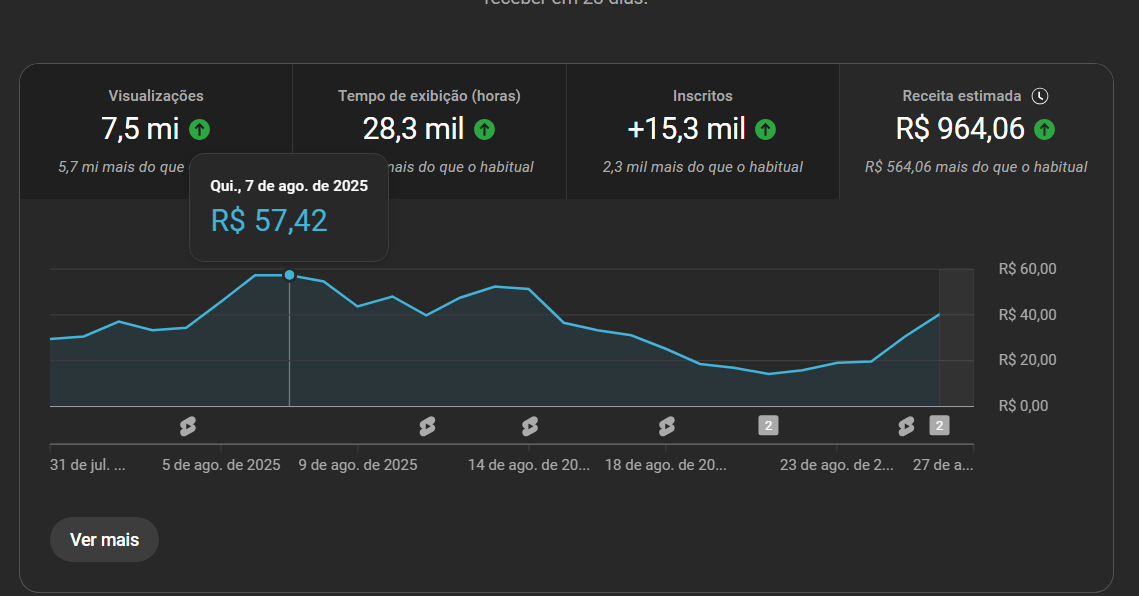Viewport: 1139px width, 596px height.
Task: Click the R$ 40,00 axis label
Action: pos(1028,315)
